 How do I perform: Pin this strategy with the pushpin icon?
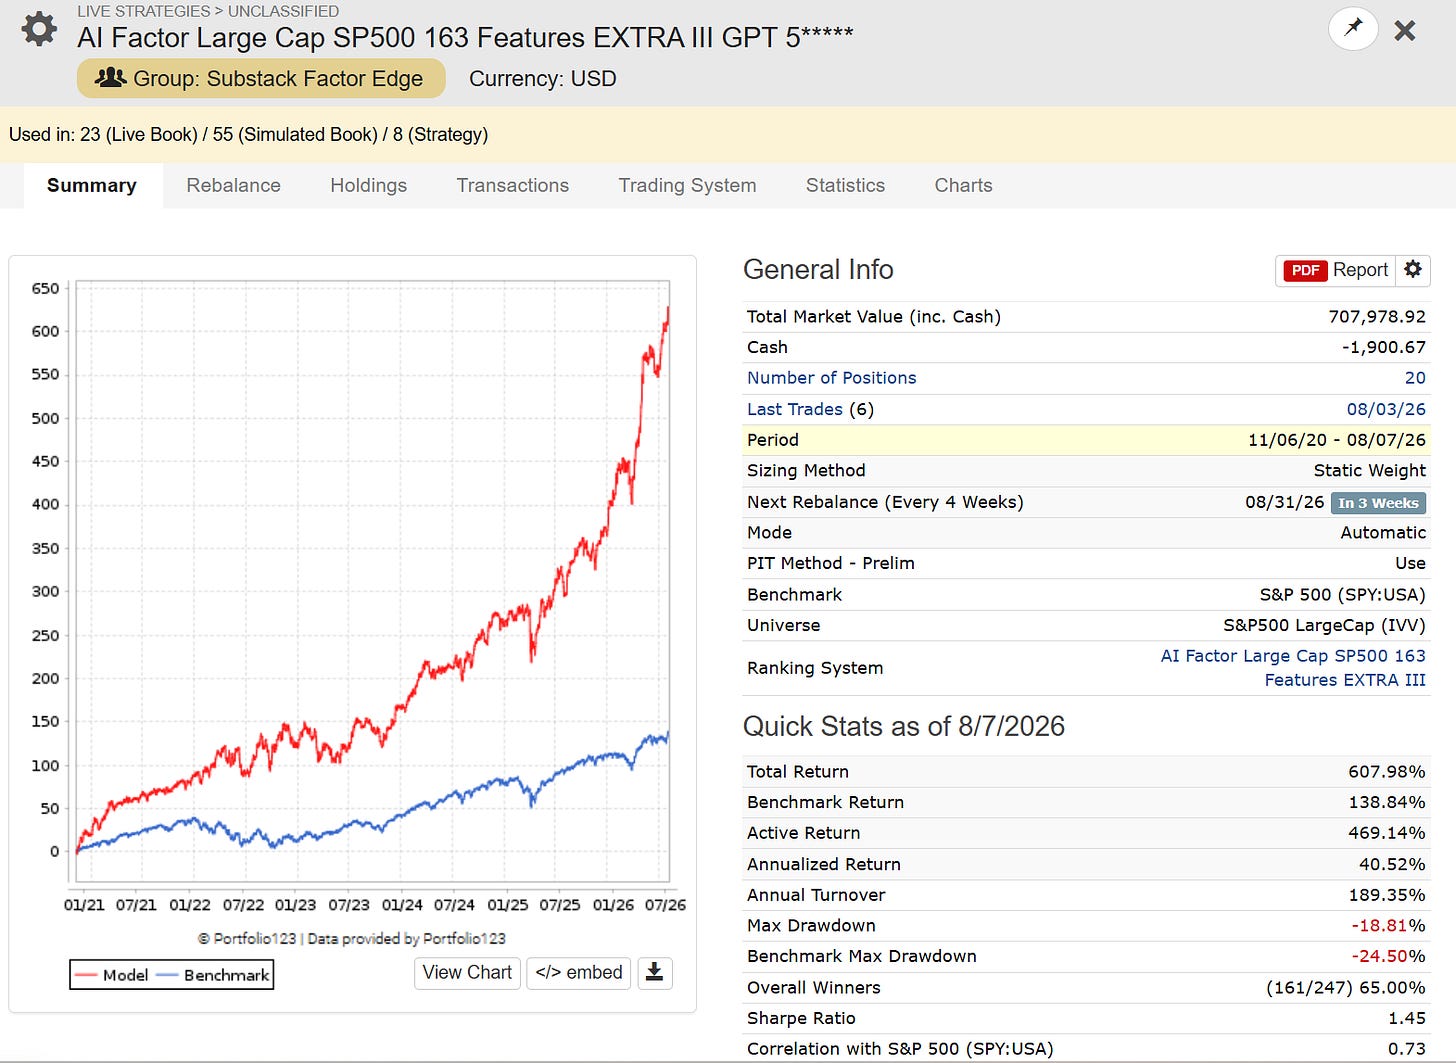(1353, 28)
